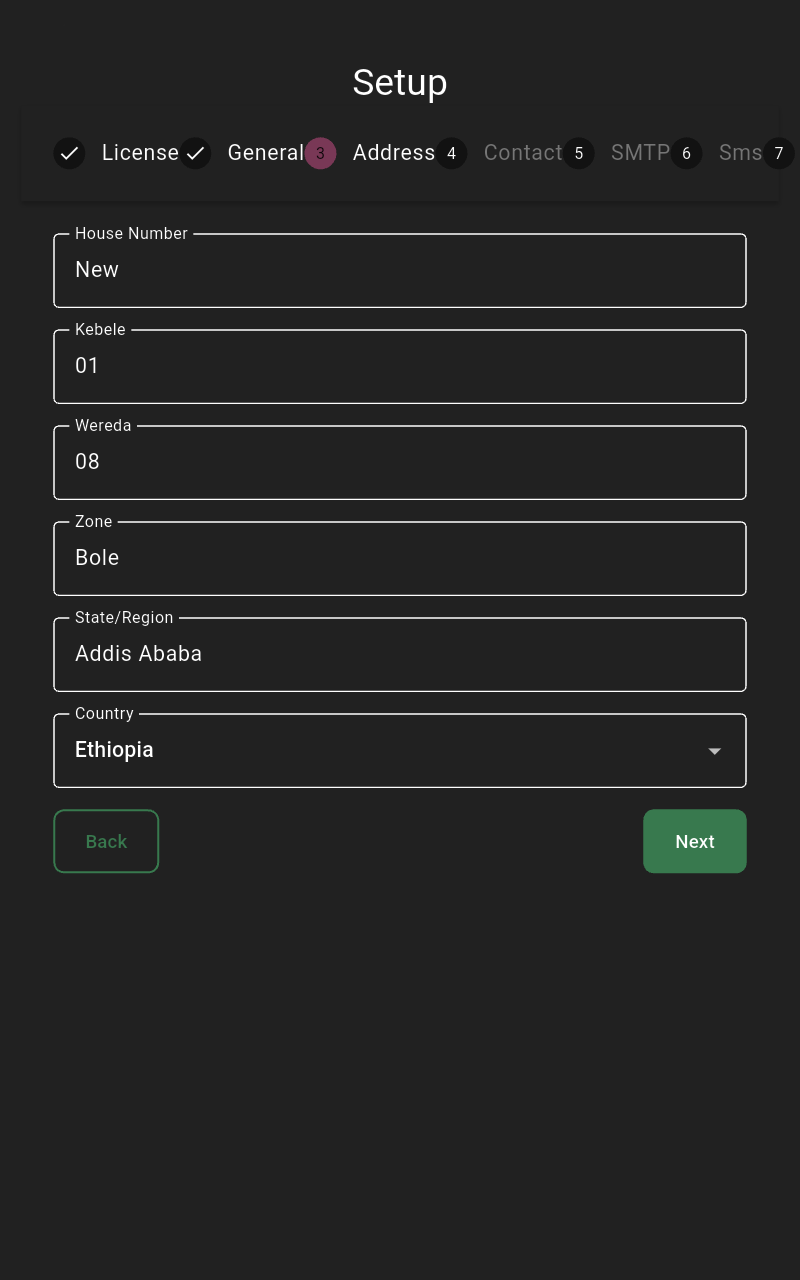800x1280 pixels.
Task: Click the General step checkmark icon
Action: pyautogui.click(x=195, y=153)
